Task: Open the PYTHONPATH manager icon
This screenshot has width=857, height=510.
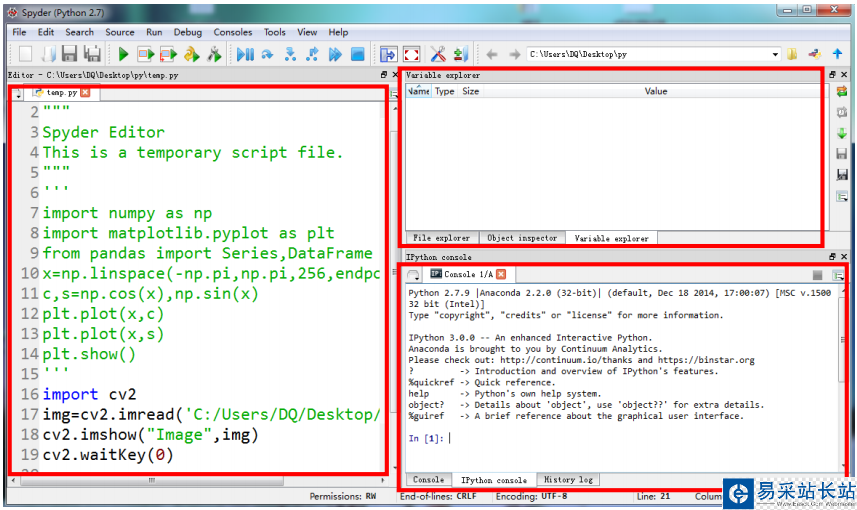Action: pos(461,54)
